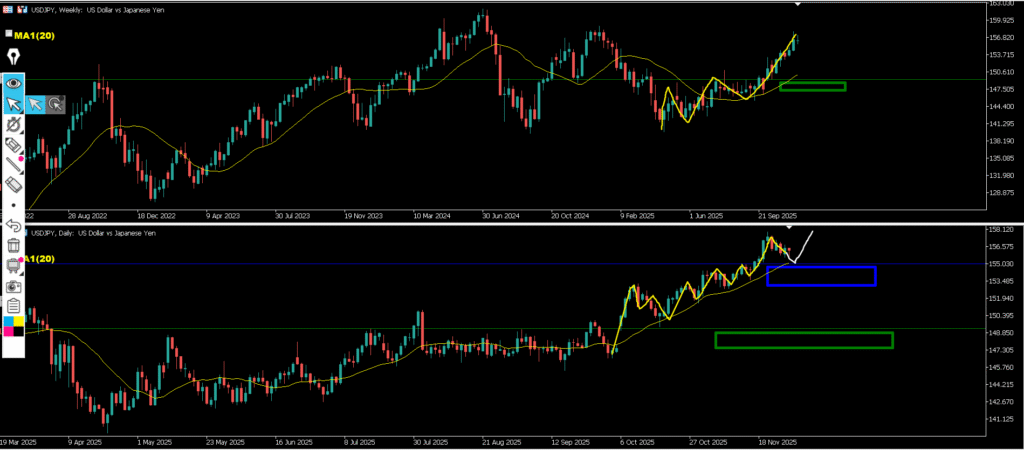Screen dimensions: 1024x450
Task: Click the undo arrow icon
Action: point(13,225)
